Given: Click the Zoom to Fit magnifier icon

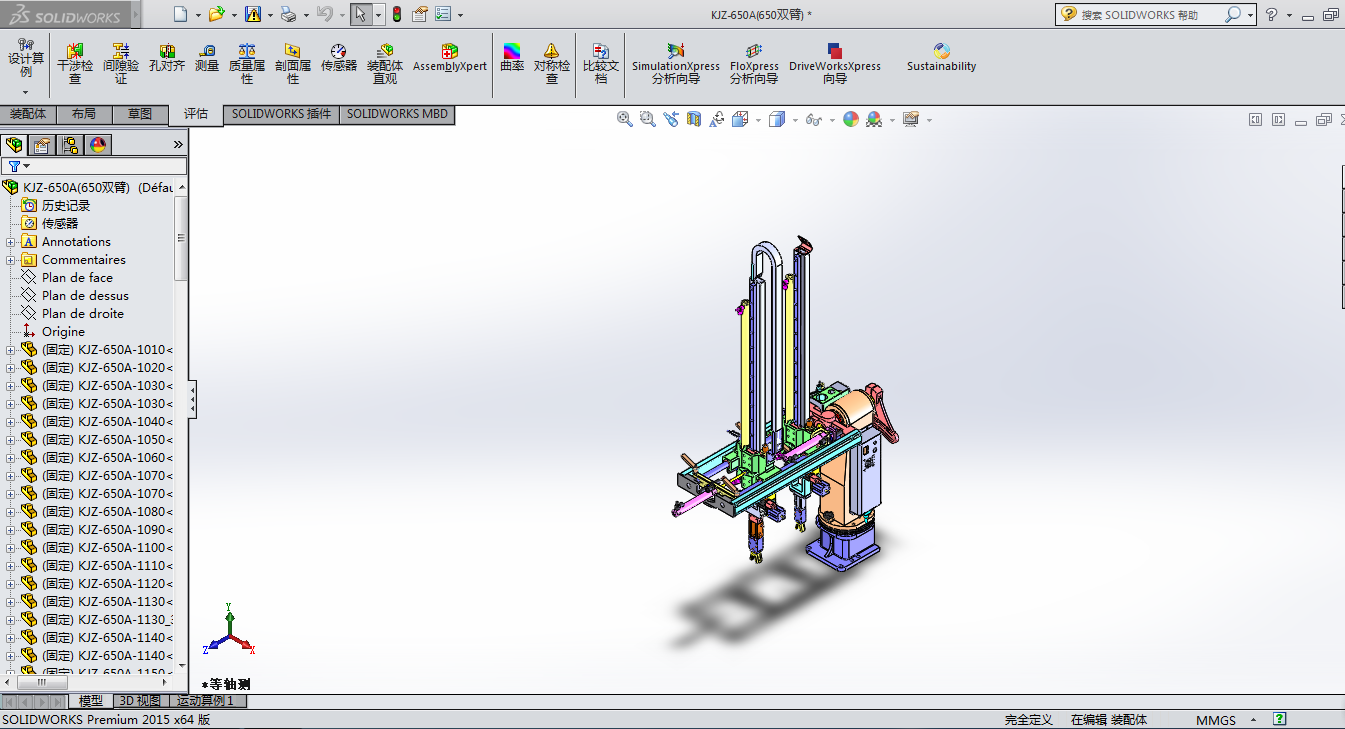Looking at the screenshot, I should click(625, 119).
